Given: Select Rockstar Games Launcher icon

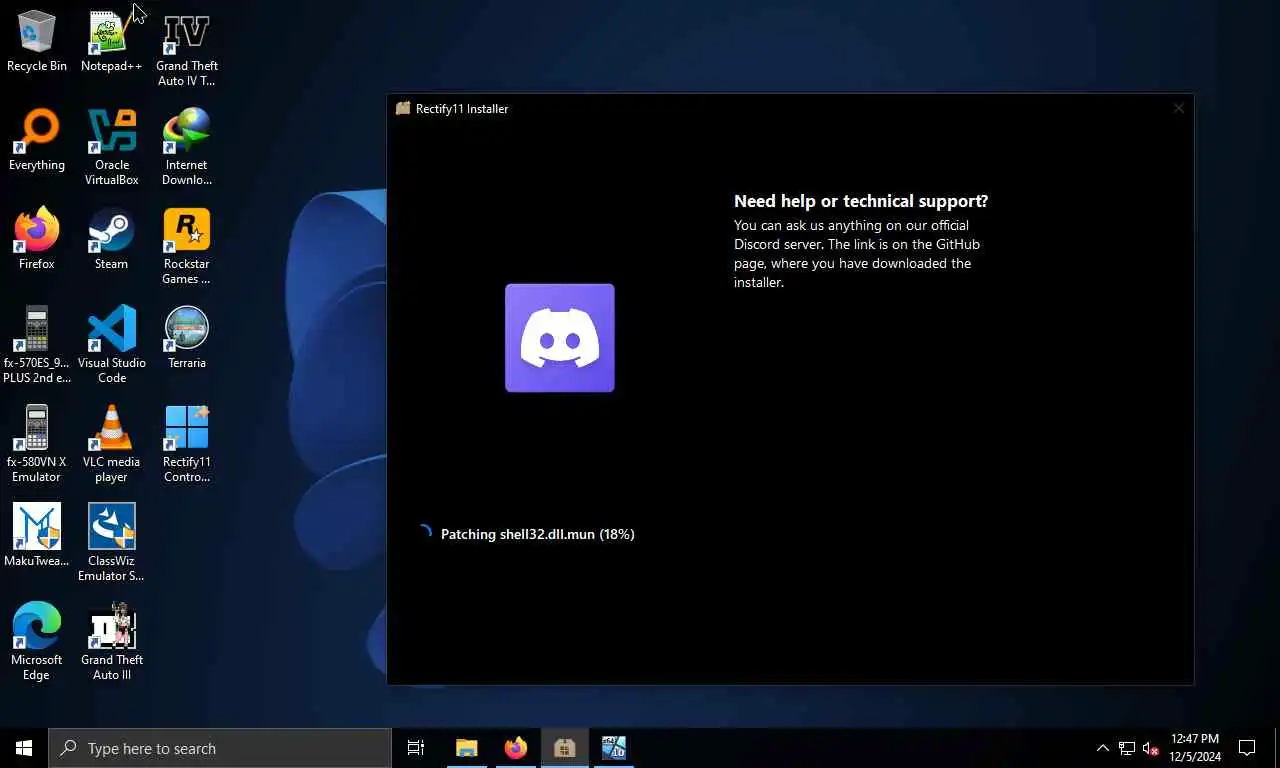Looking at the screenshot, I should click(186, 247).
